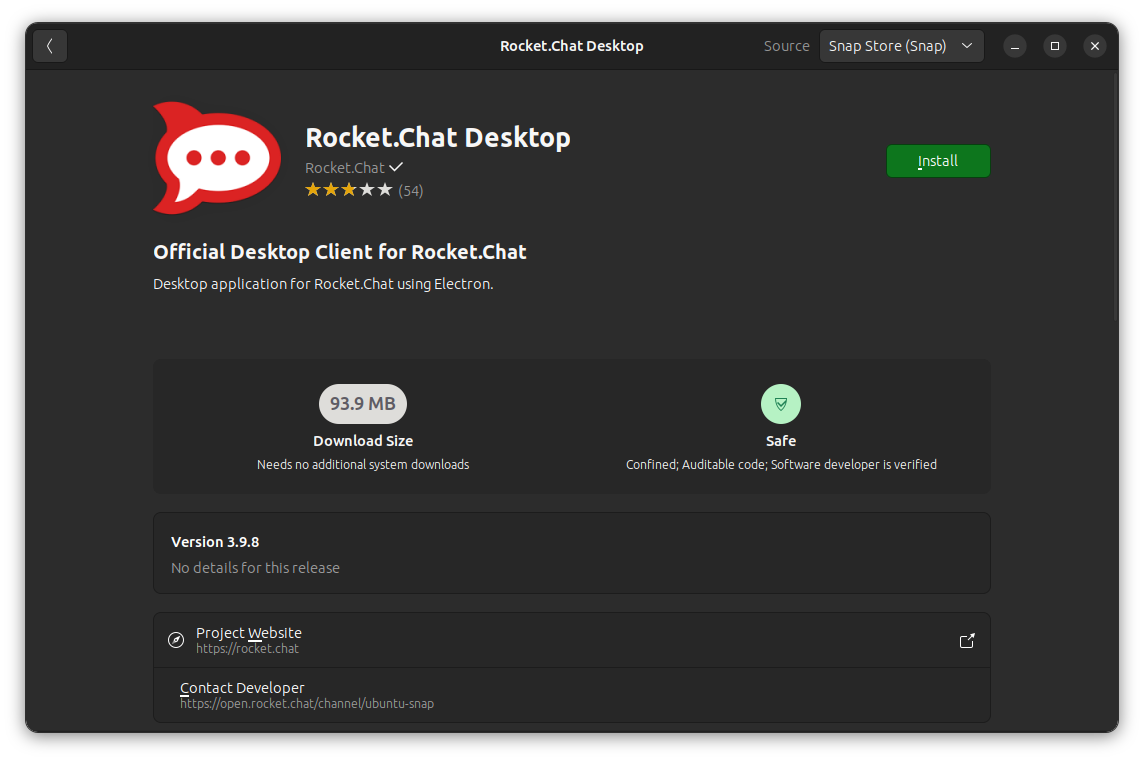
Task: Maximize the software window
Action: pyautogui.click(x=1055, y=46)
